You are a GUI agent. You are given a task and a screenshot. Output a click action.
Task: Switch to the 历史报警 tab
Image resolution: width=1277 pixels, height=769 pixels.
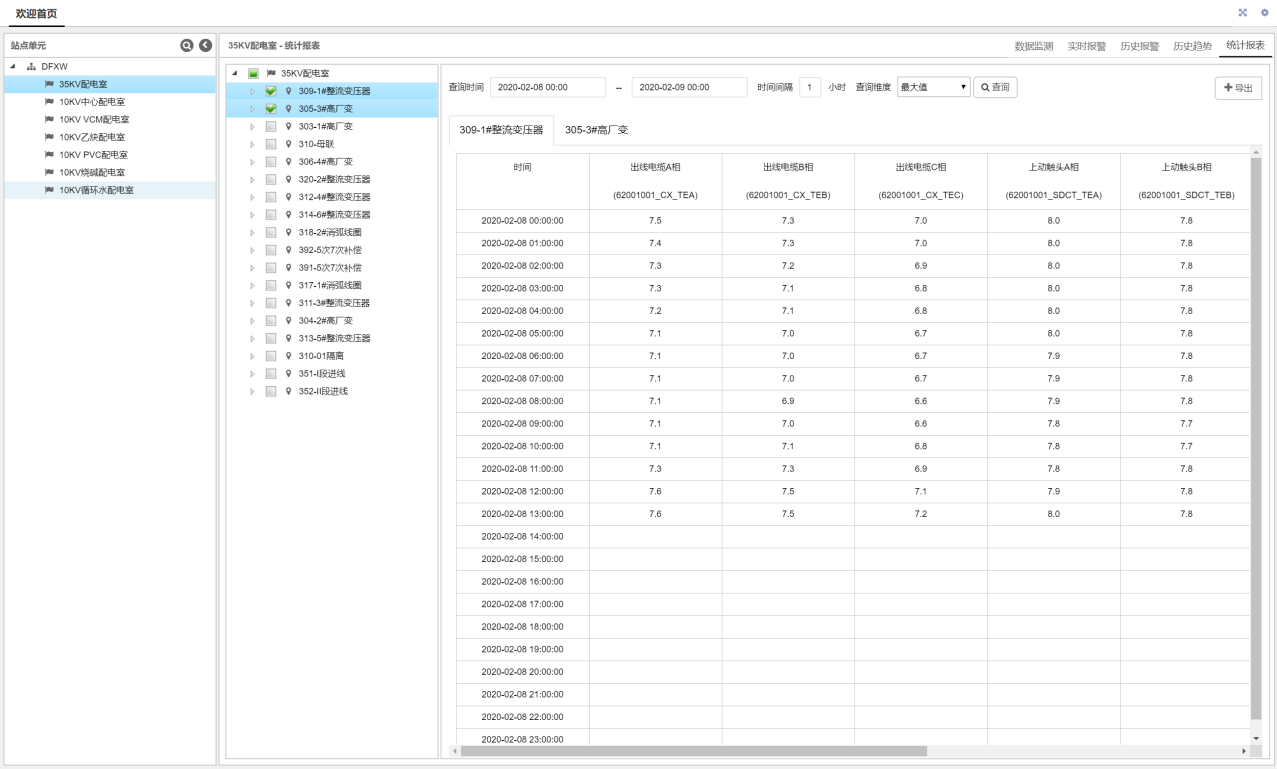1140,46
